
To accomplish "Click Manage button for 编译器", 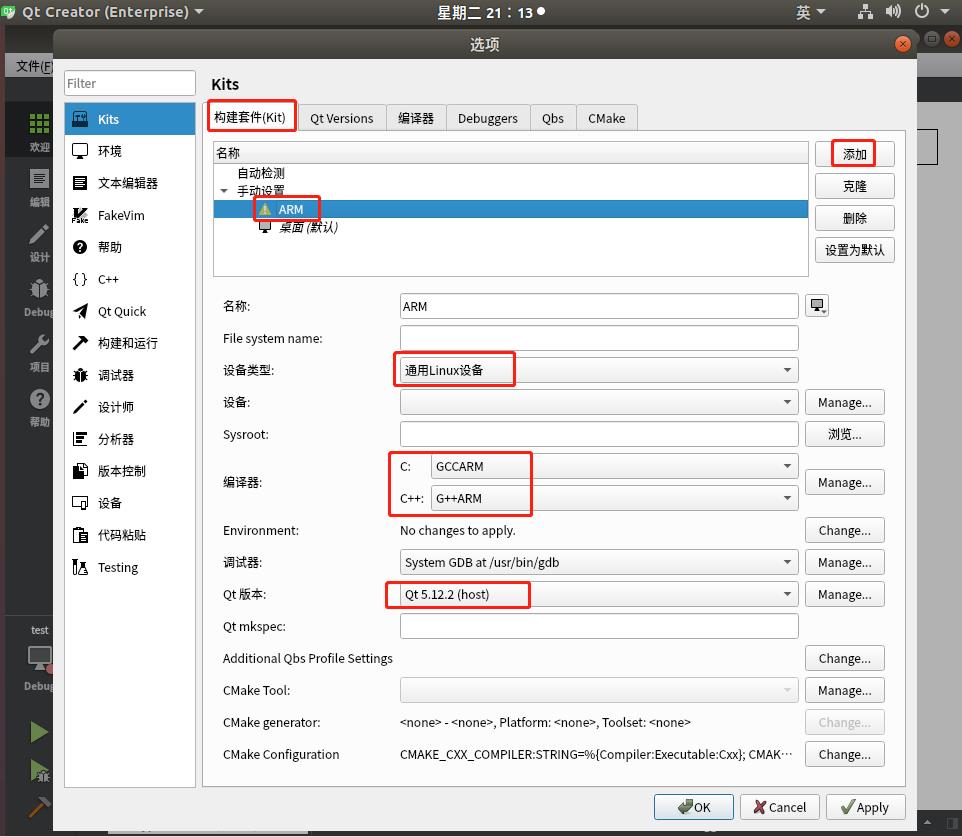I will (x=844, y=482).
